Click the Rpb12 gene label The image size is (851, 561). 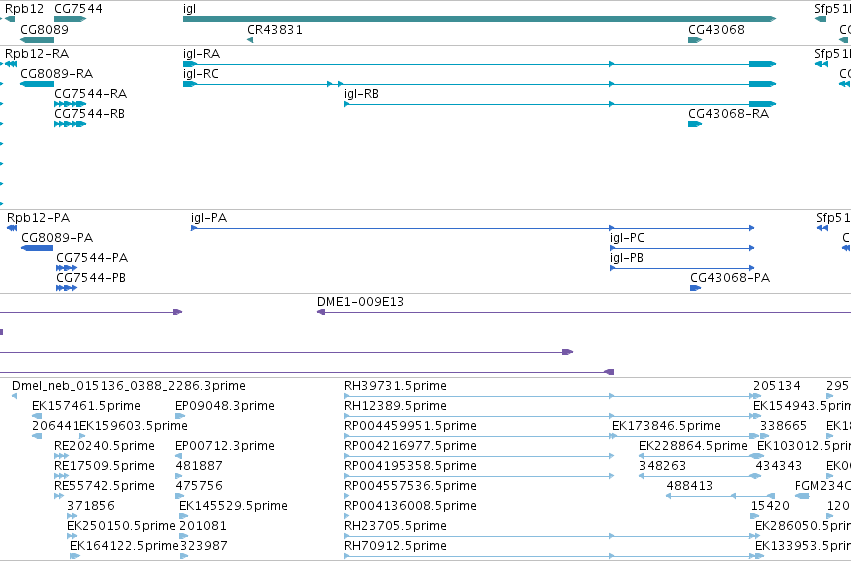(24, 9)
